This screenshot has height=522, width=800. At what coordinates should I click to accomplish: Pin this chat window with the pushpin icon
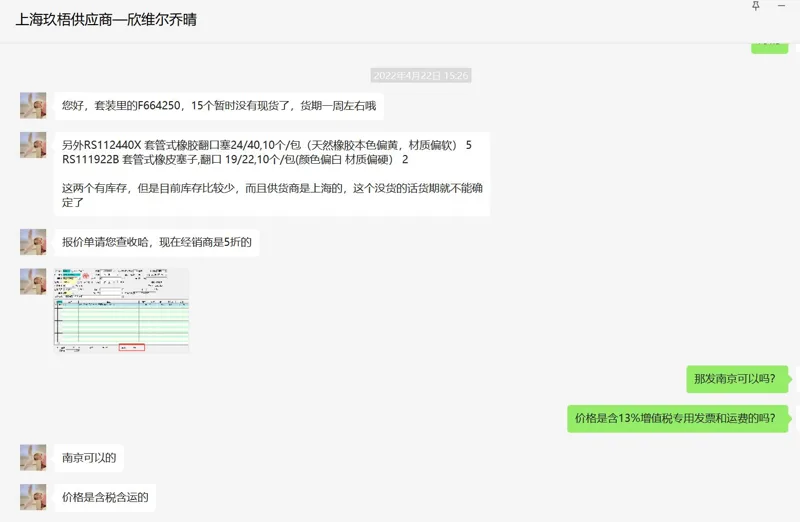756,6
